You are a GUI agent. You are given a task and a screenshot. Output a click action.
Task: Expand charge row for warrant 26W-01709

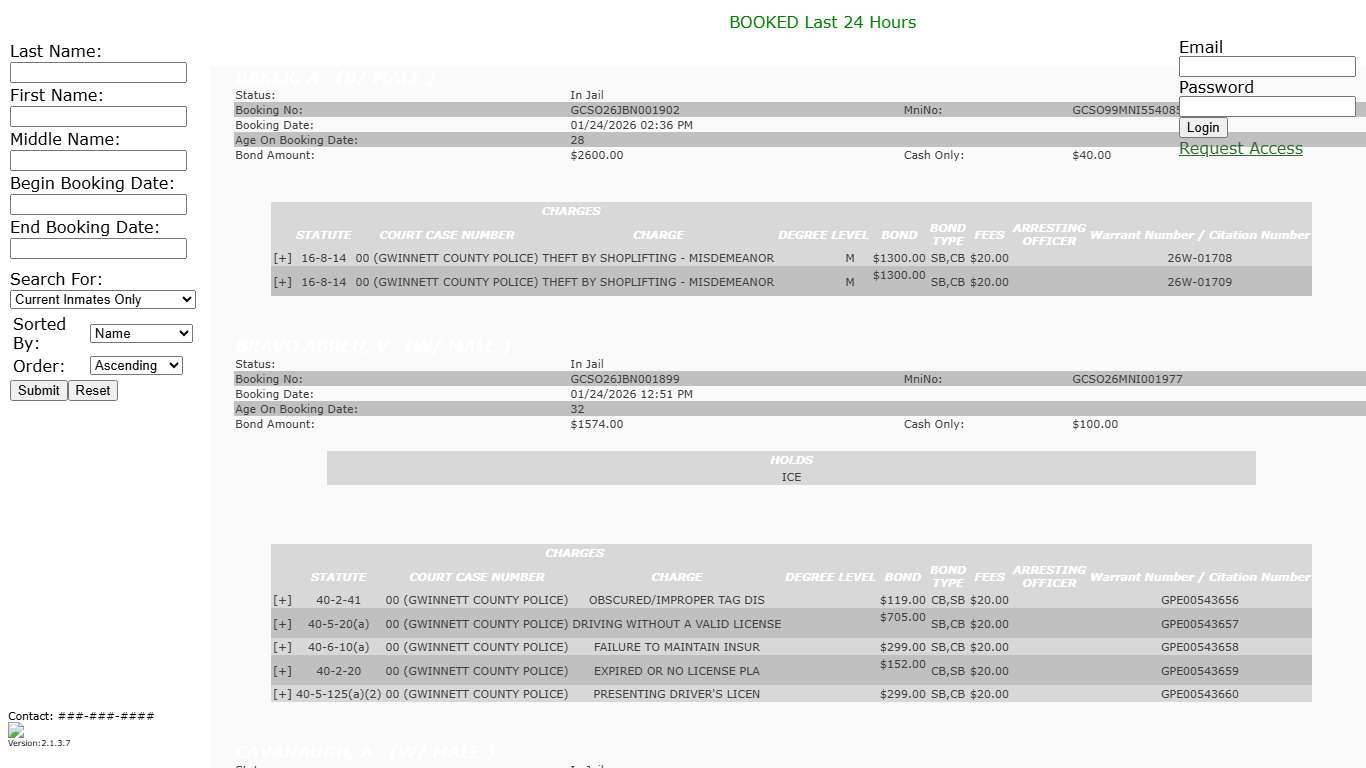[282, 282]
